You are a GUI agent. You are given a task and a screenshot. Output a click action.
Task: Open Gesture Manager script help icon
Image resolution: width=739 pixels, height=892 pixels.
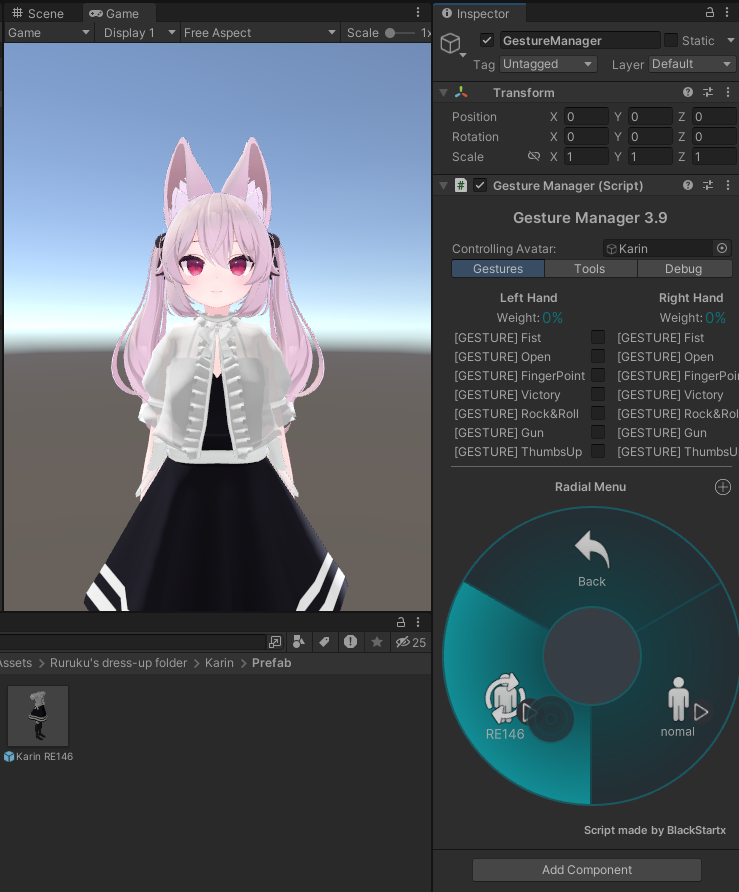[688, 185]
